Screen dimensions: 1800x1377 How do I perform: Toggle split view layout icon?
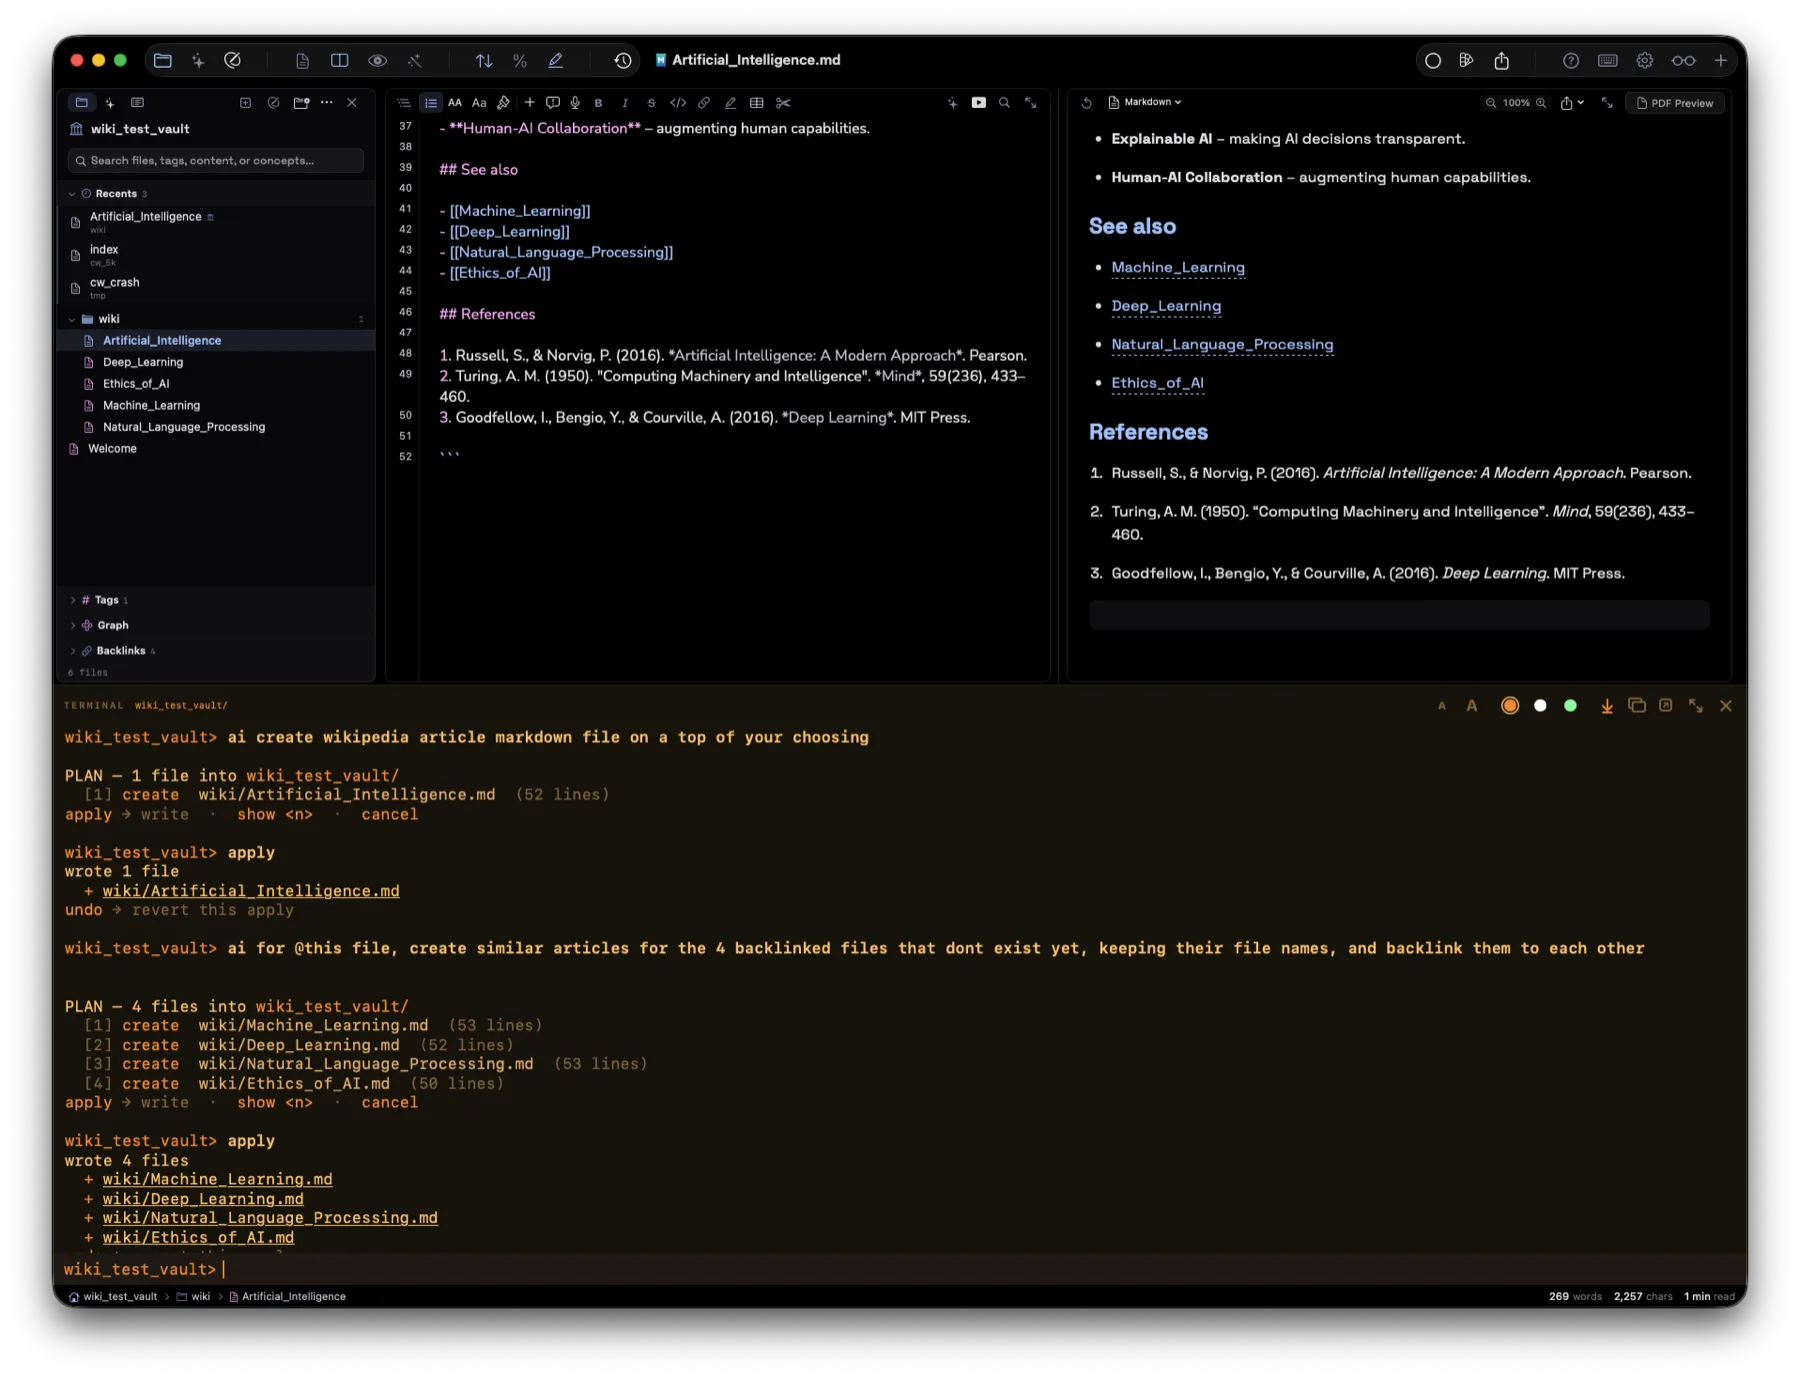[x=340, y=60]
